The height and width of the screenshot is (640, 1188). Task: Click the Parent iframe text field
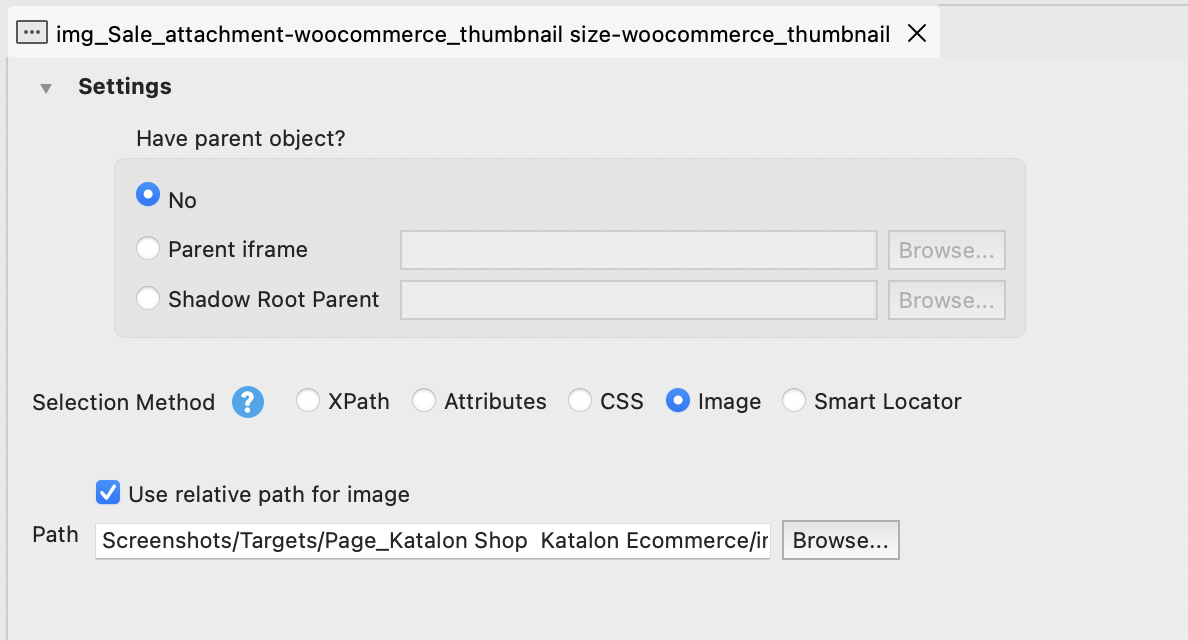coord(638,250)
